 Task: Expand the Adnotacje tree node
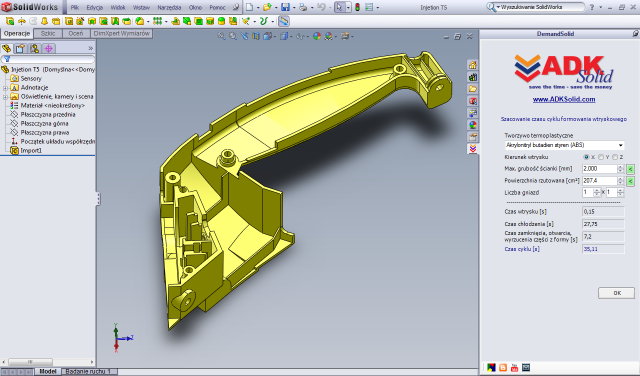coord(5,88)
